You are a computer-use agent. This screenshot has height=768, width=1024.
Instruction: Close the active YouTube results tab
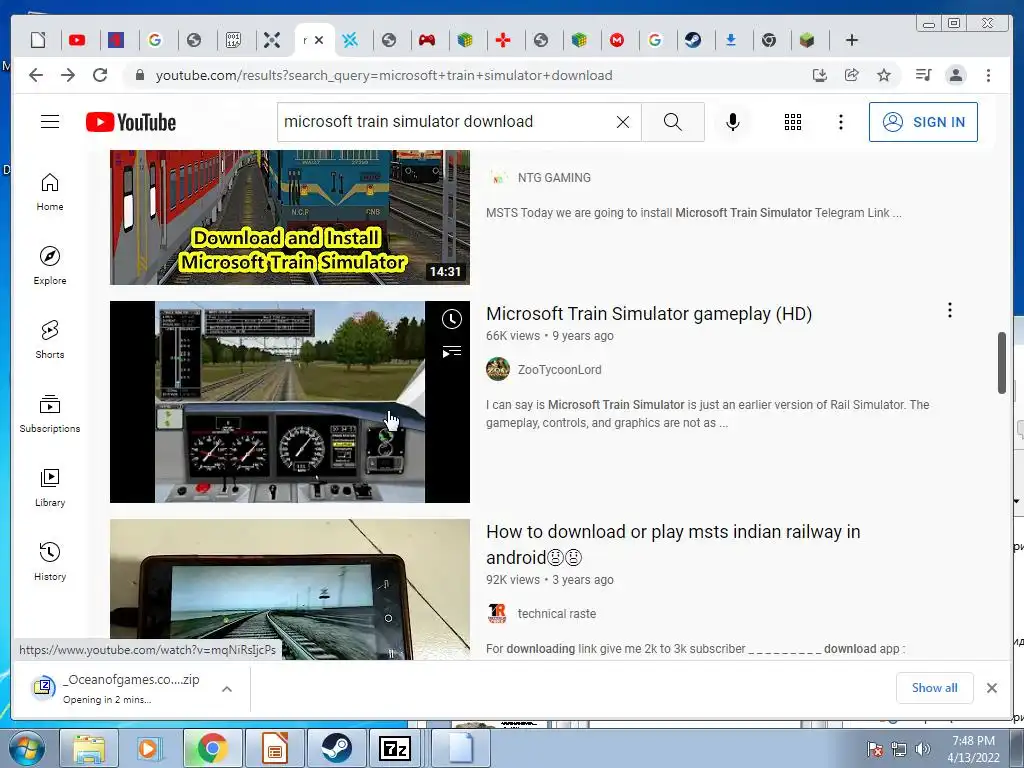coord(319,40)
